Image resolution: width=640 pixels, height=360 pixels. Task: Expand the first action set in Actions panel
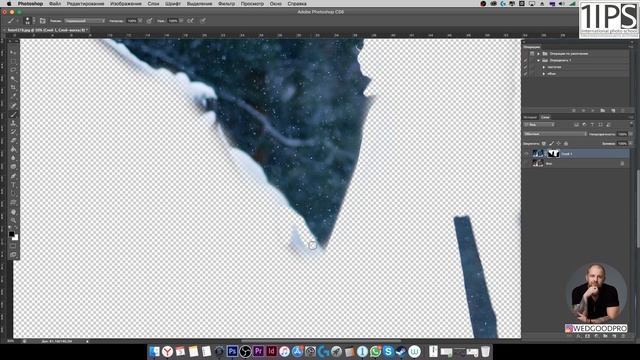click(538, 53)
